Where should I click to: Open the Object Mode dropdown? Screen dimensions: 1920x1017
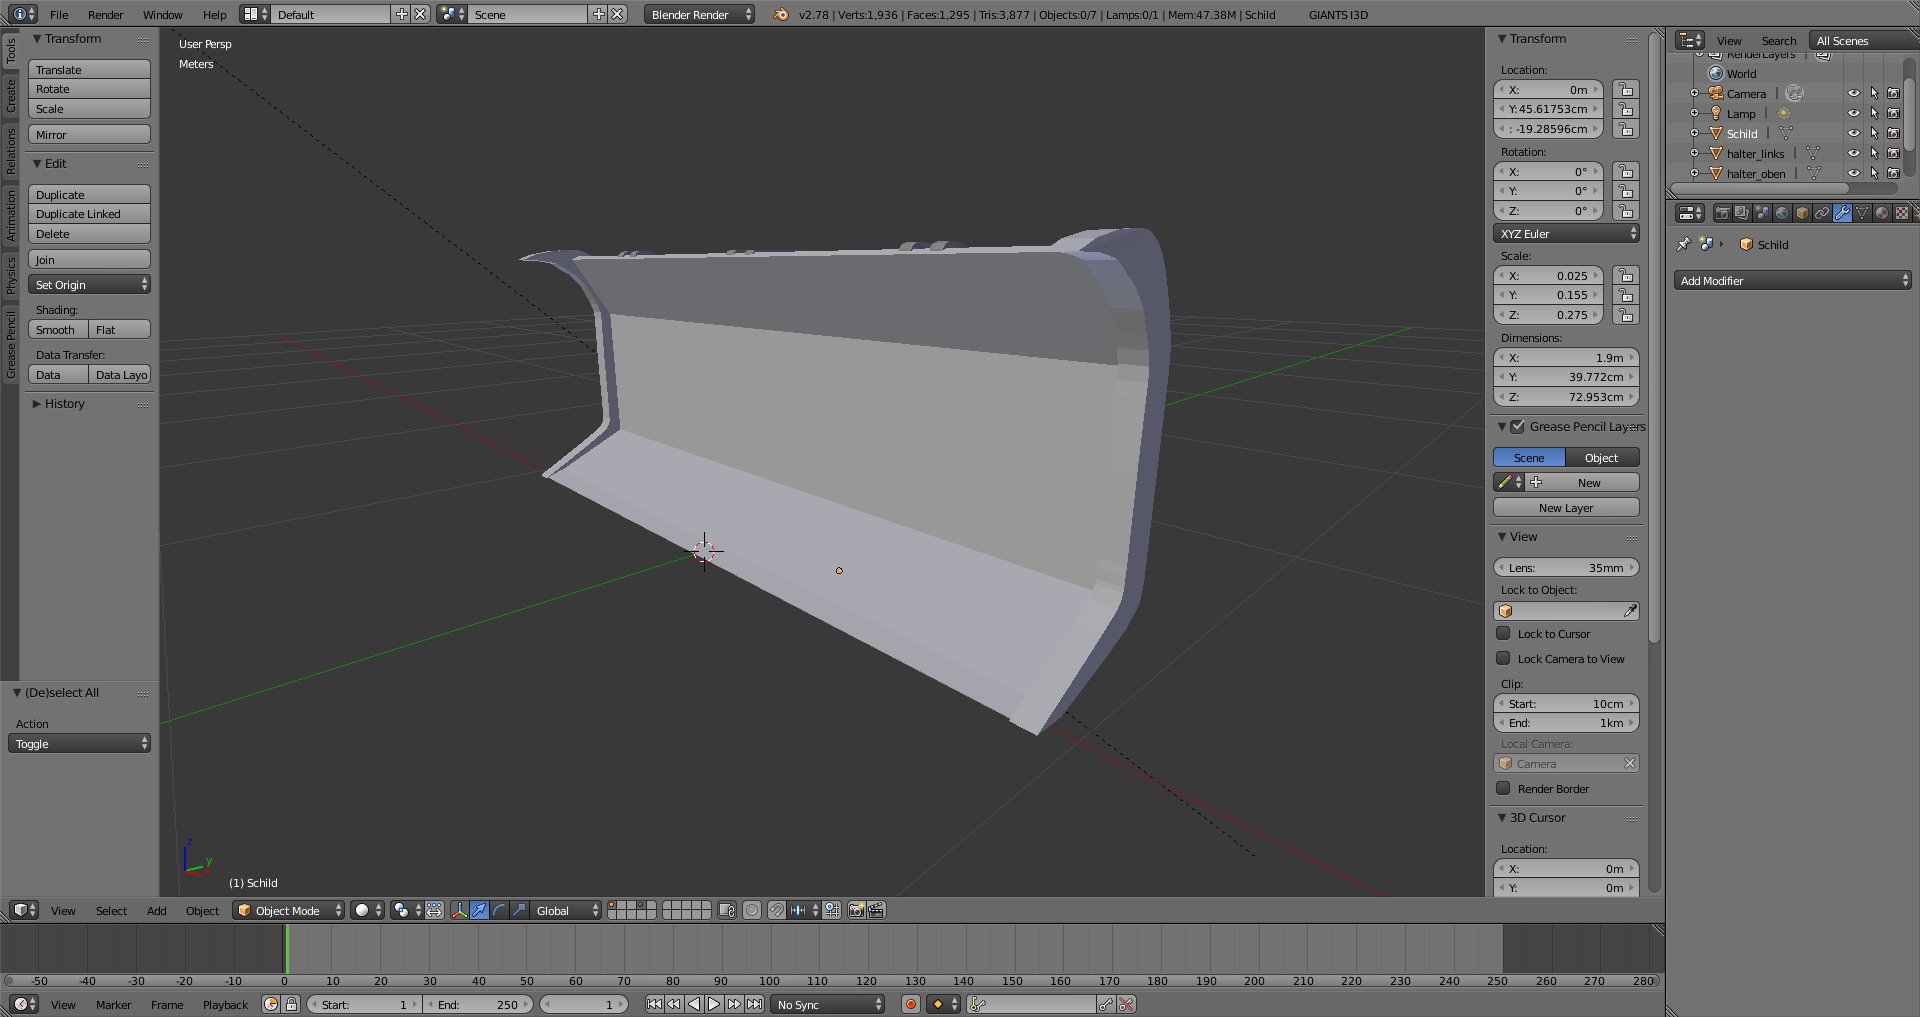[288, 910]
